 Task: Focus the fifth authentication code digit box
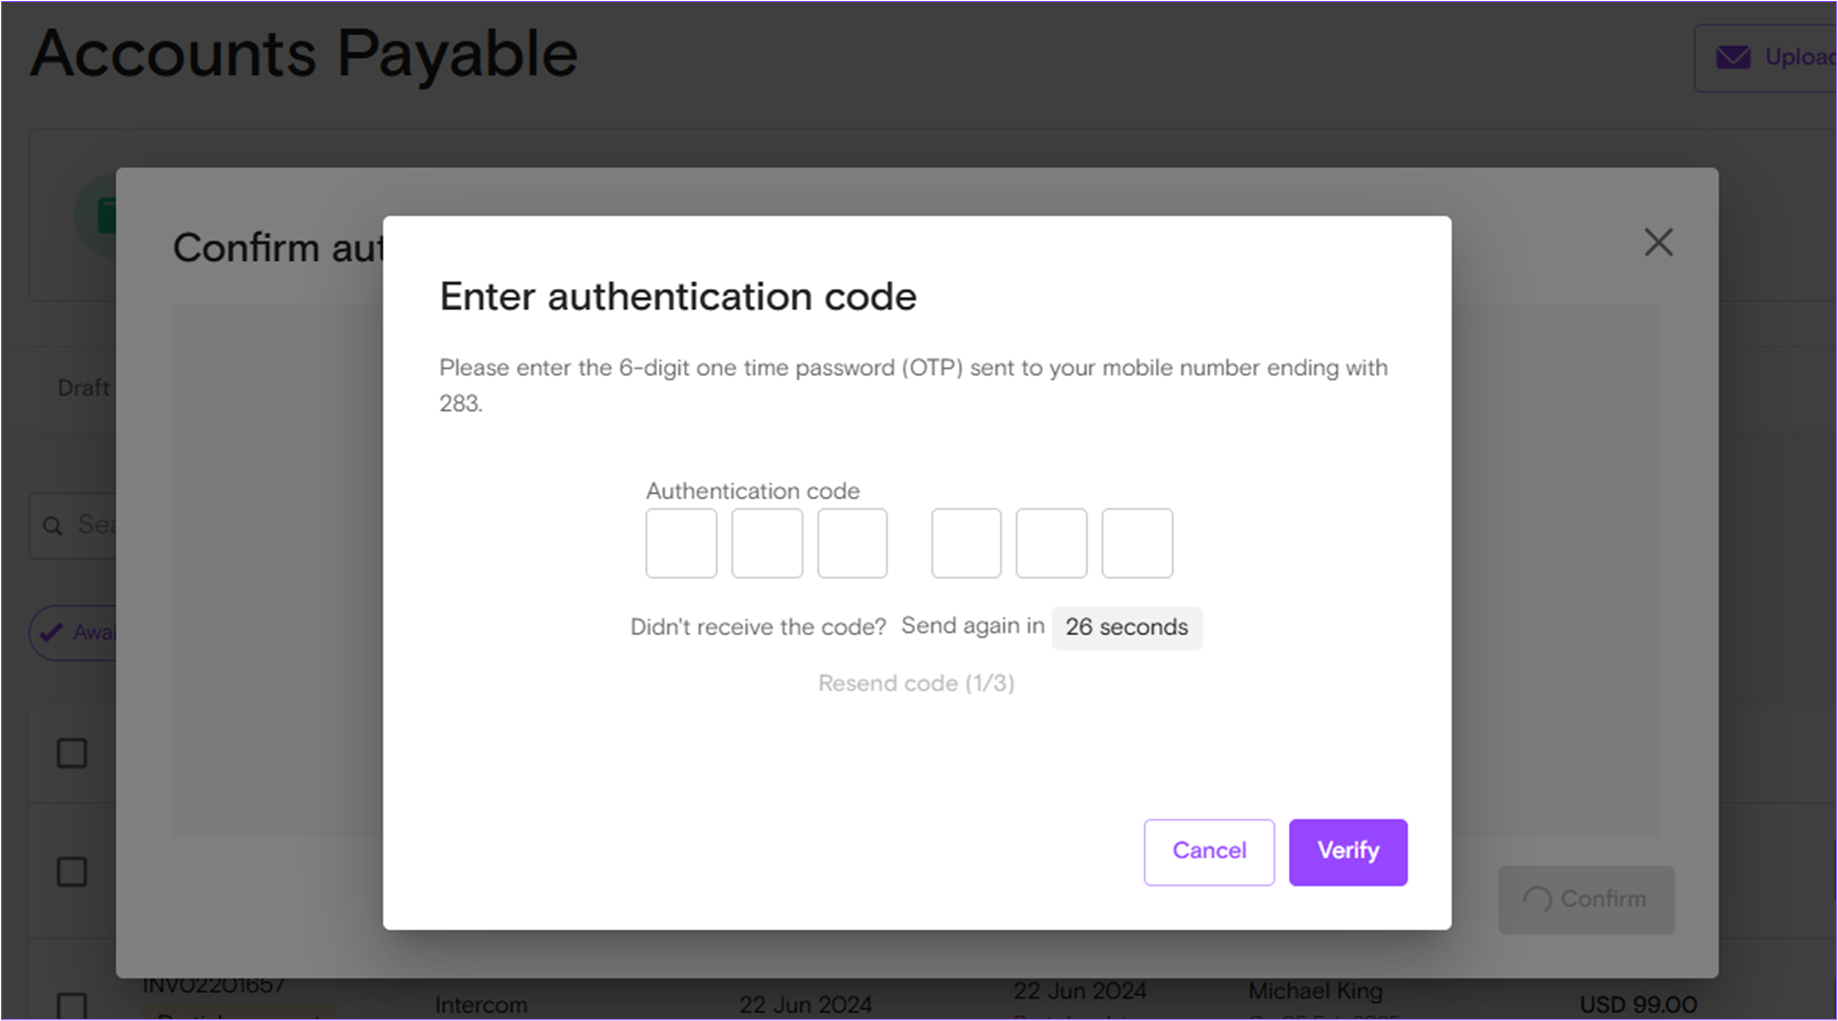pos(1051,543)
